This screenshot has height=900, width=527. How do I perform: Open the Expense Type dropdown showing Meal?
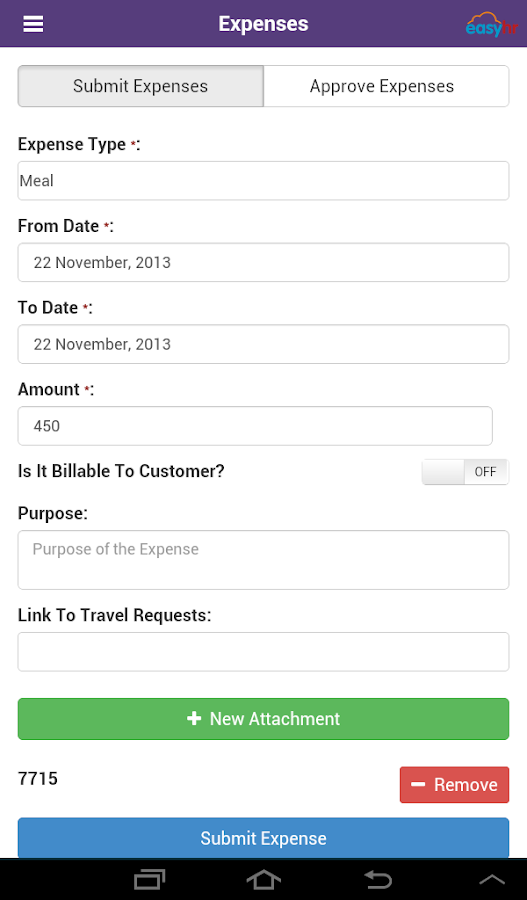pos(264,181)
